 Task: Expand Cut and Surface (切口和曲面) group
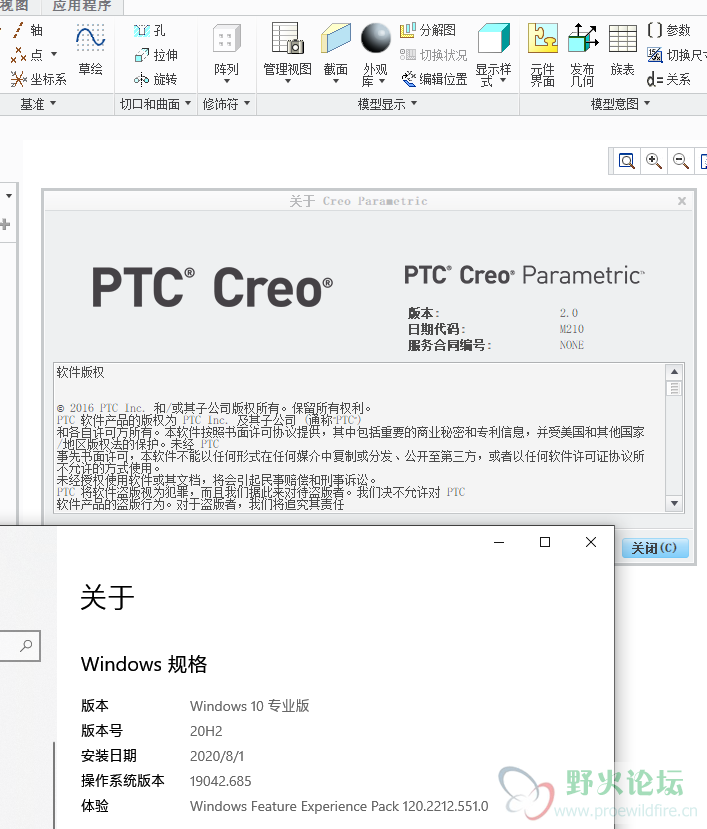[x=155, y=104]
